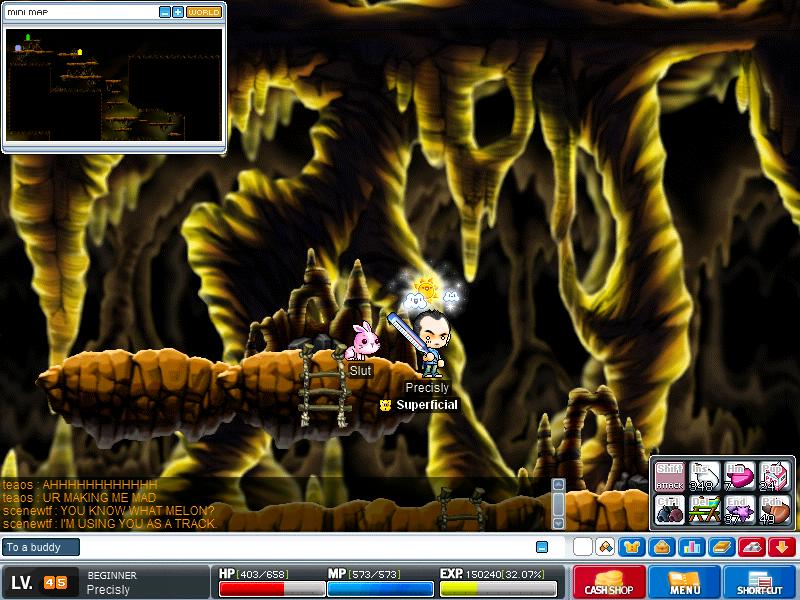Use the brown item in Pdn slot
Image resolution: width=800 pixels, height=600 pixels.
point(774,509)
